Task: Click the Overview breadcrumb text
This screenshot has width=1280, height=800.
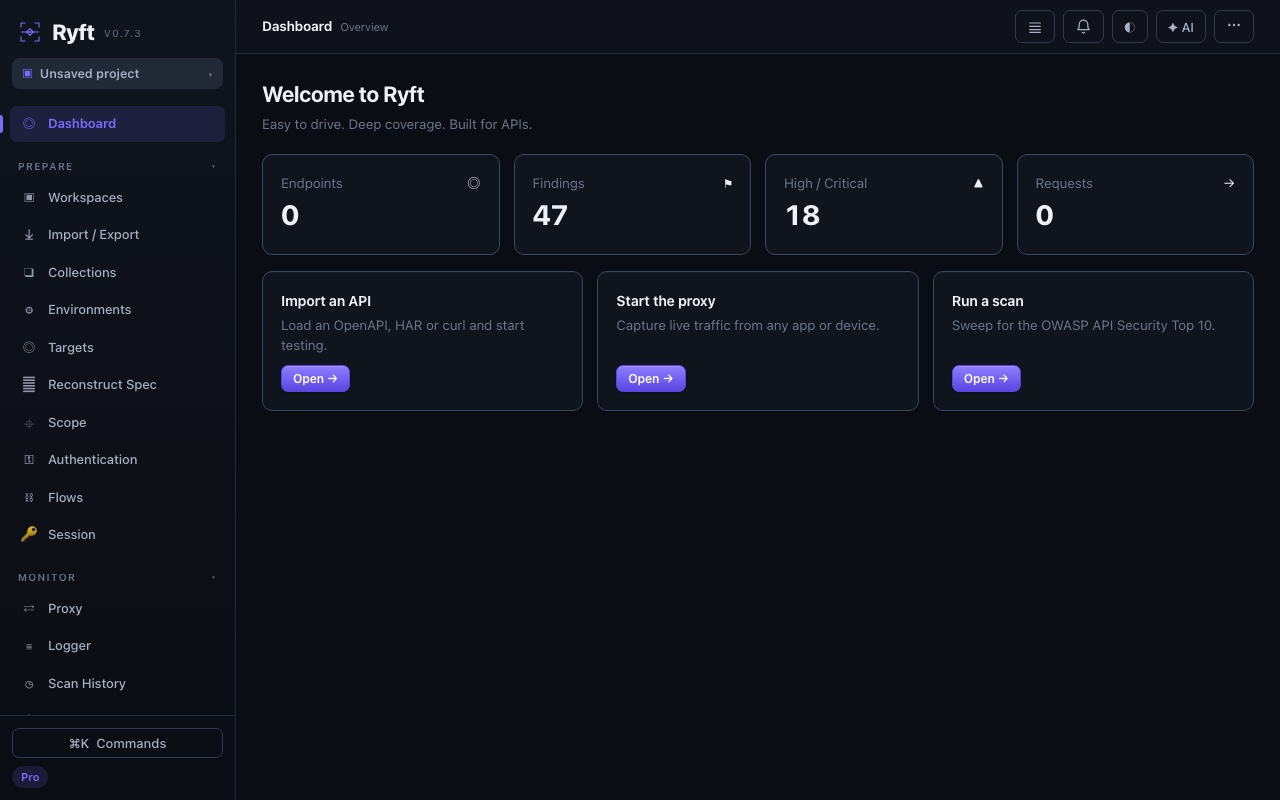Action: (x=364, y=27)
